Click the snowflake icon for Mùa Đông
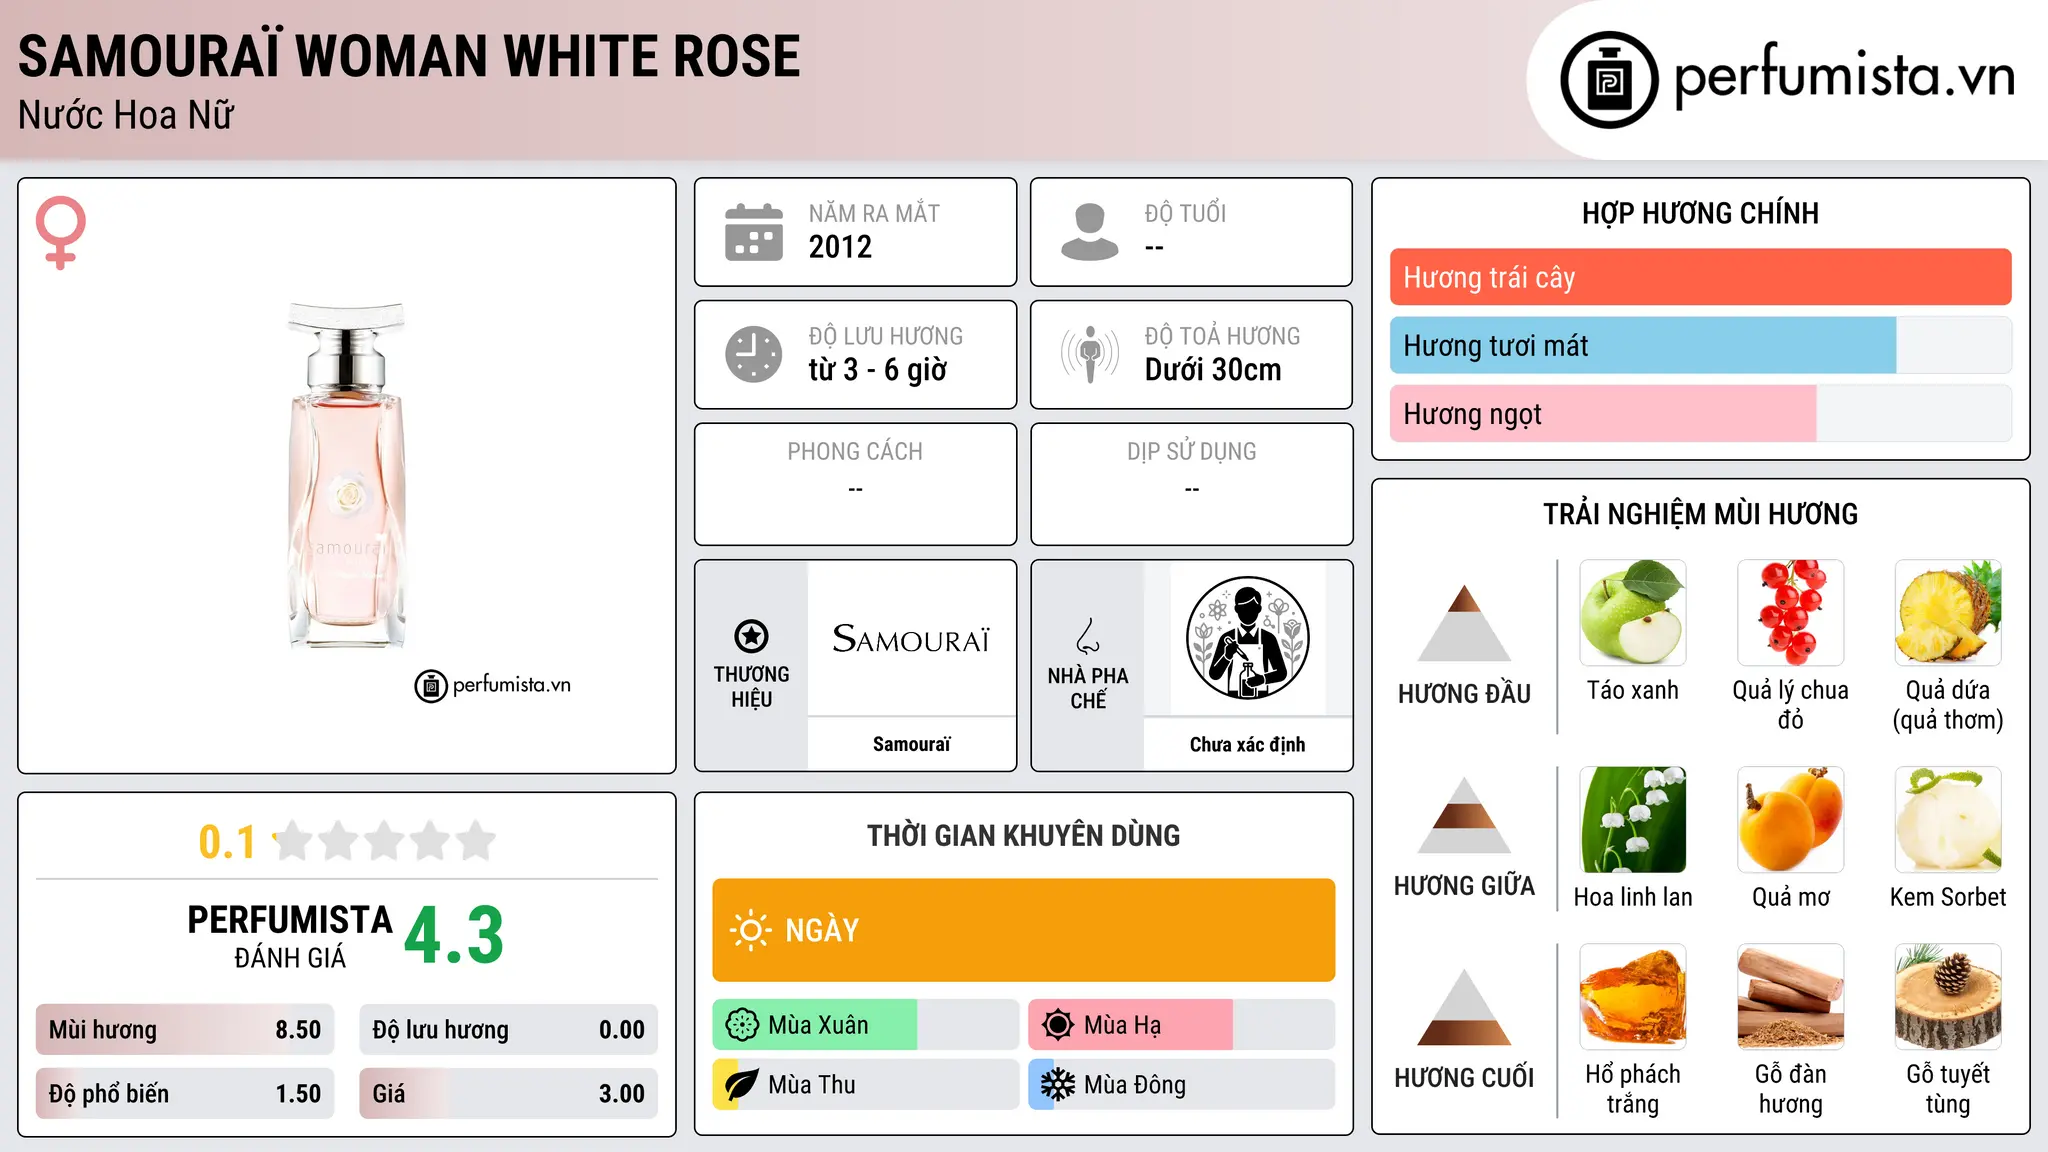The width and height of the screenshot is (2048, 1152). [x=1058, y=1085]
